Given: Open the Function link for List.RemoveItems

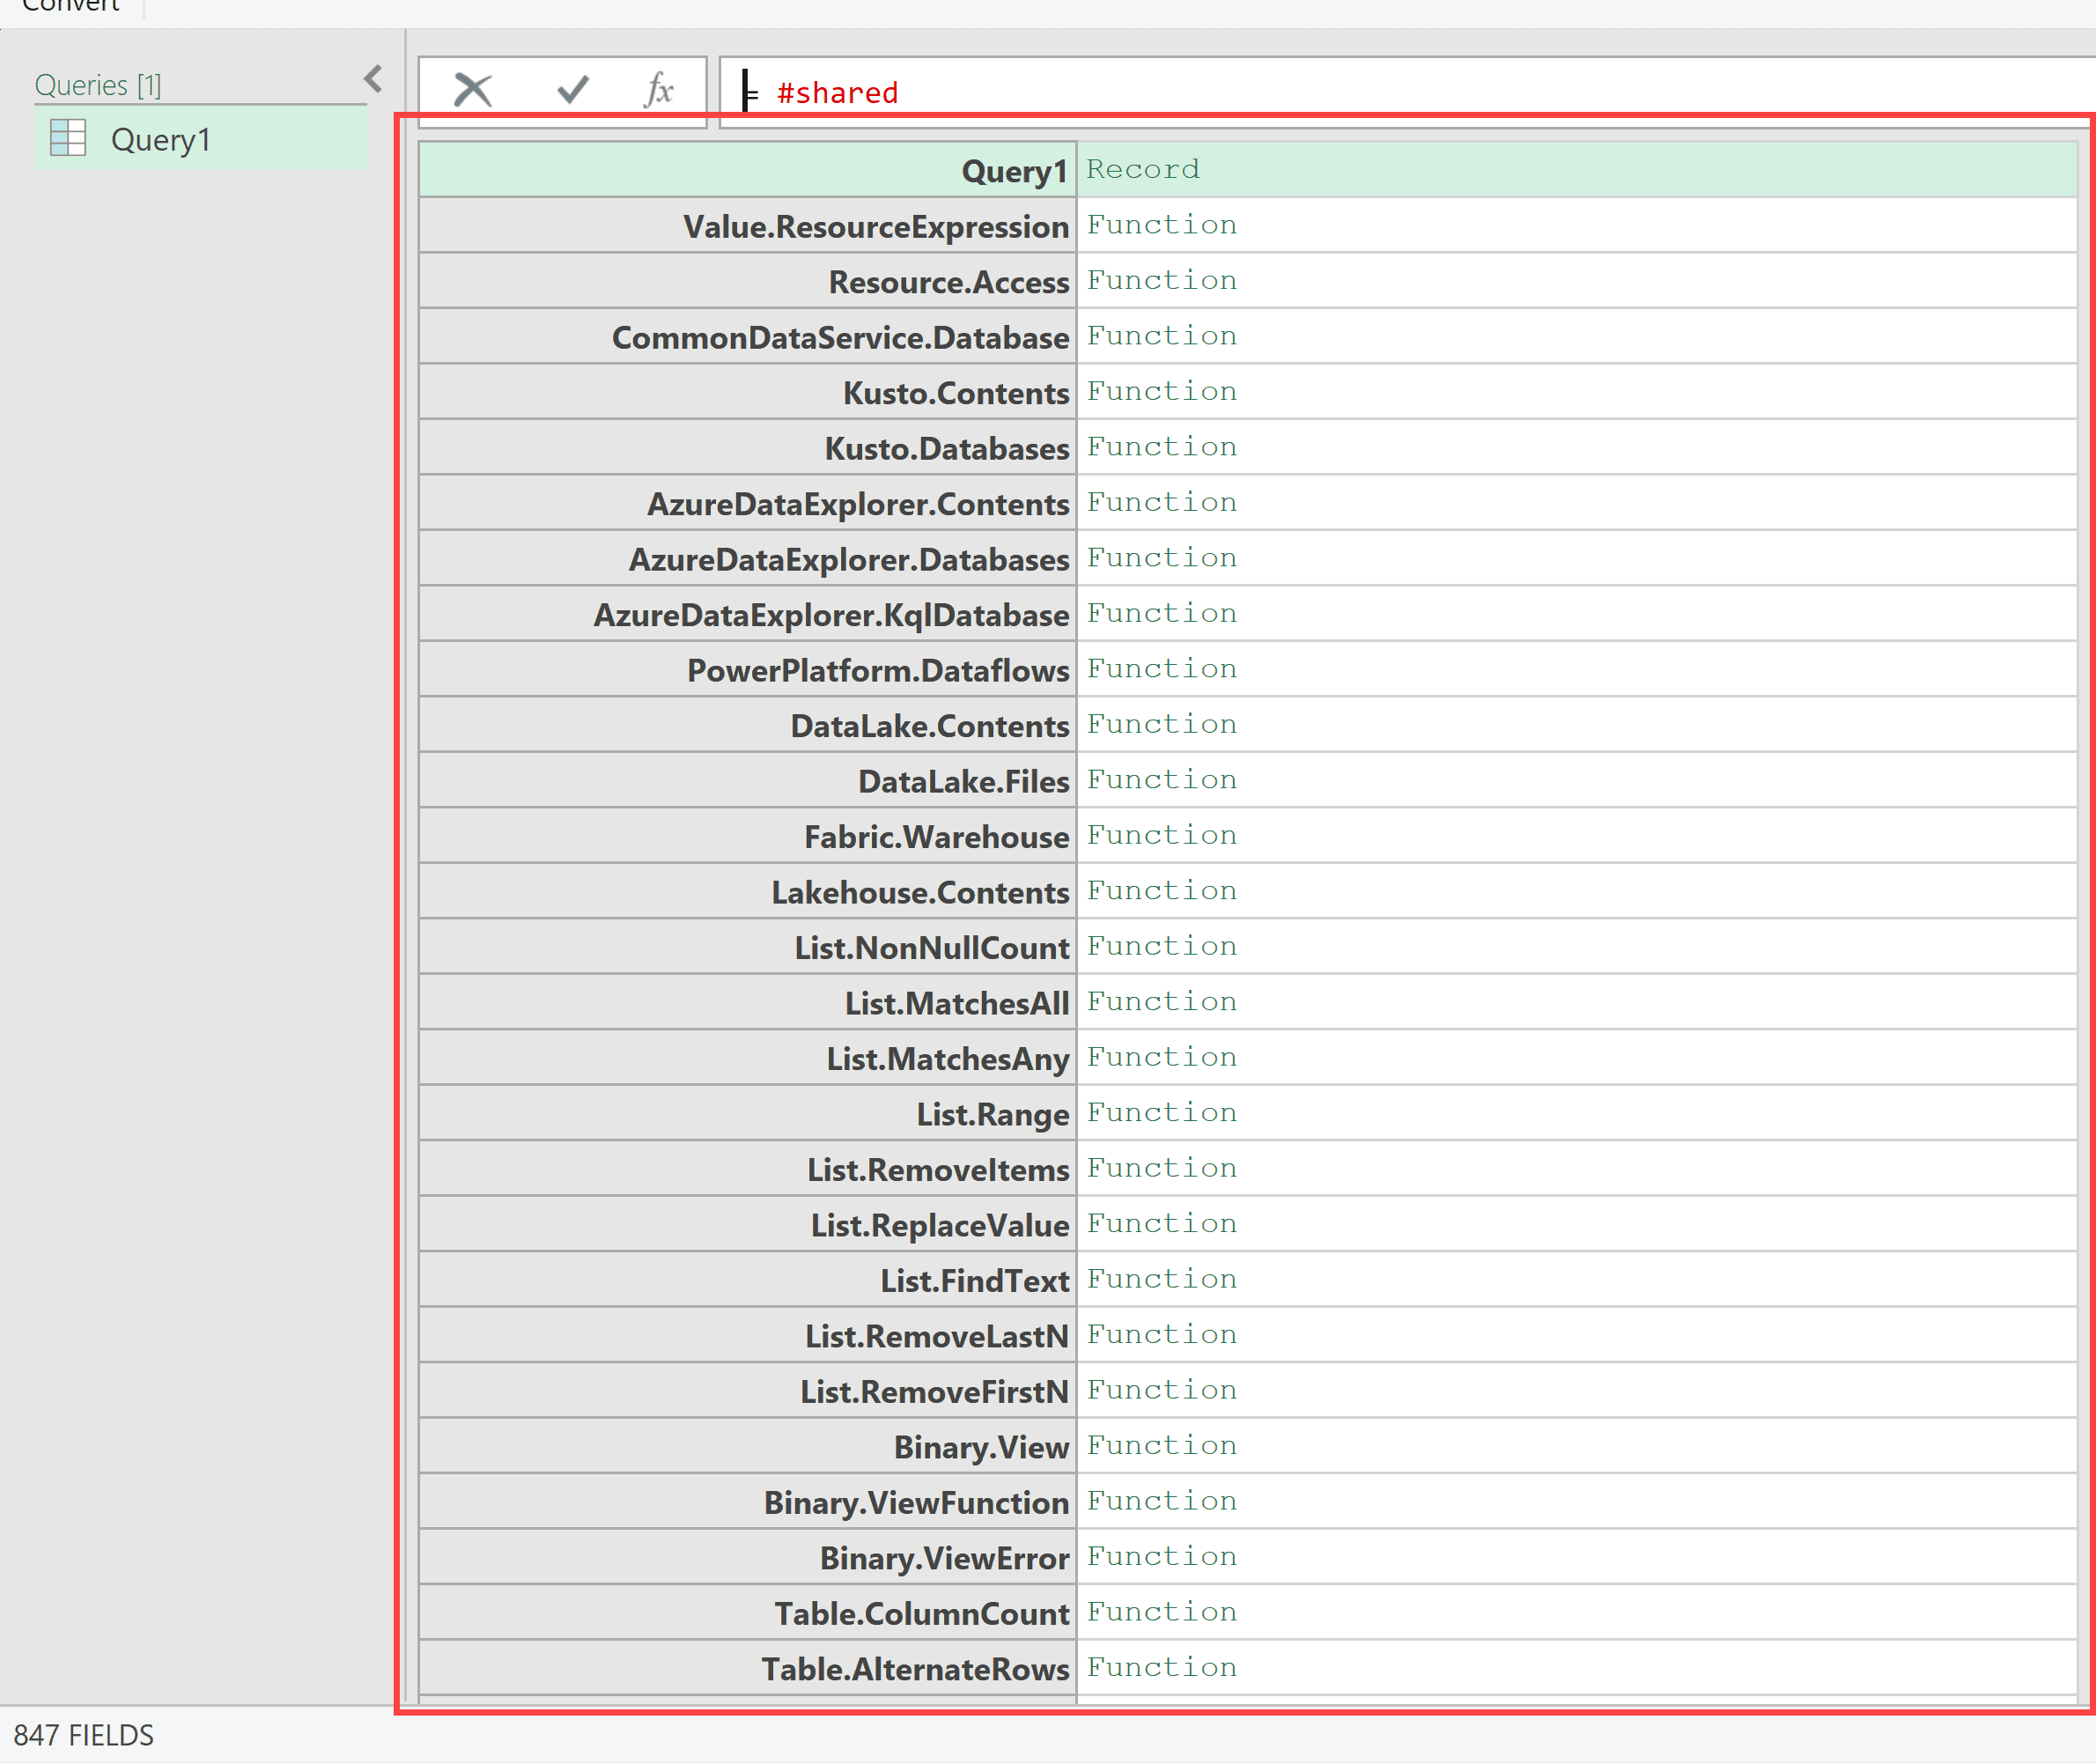Looking at the screenshot, I should point(1162,1168).
